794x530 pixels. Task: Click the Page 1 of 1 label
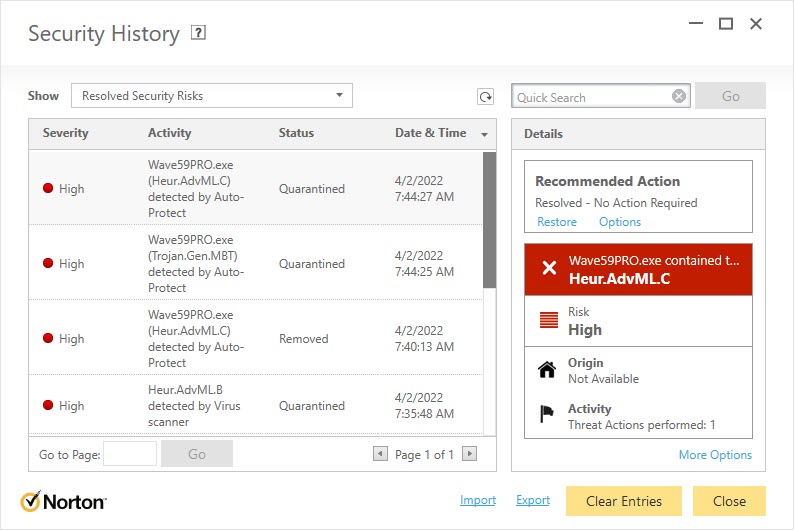424,455
